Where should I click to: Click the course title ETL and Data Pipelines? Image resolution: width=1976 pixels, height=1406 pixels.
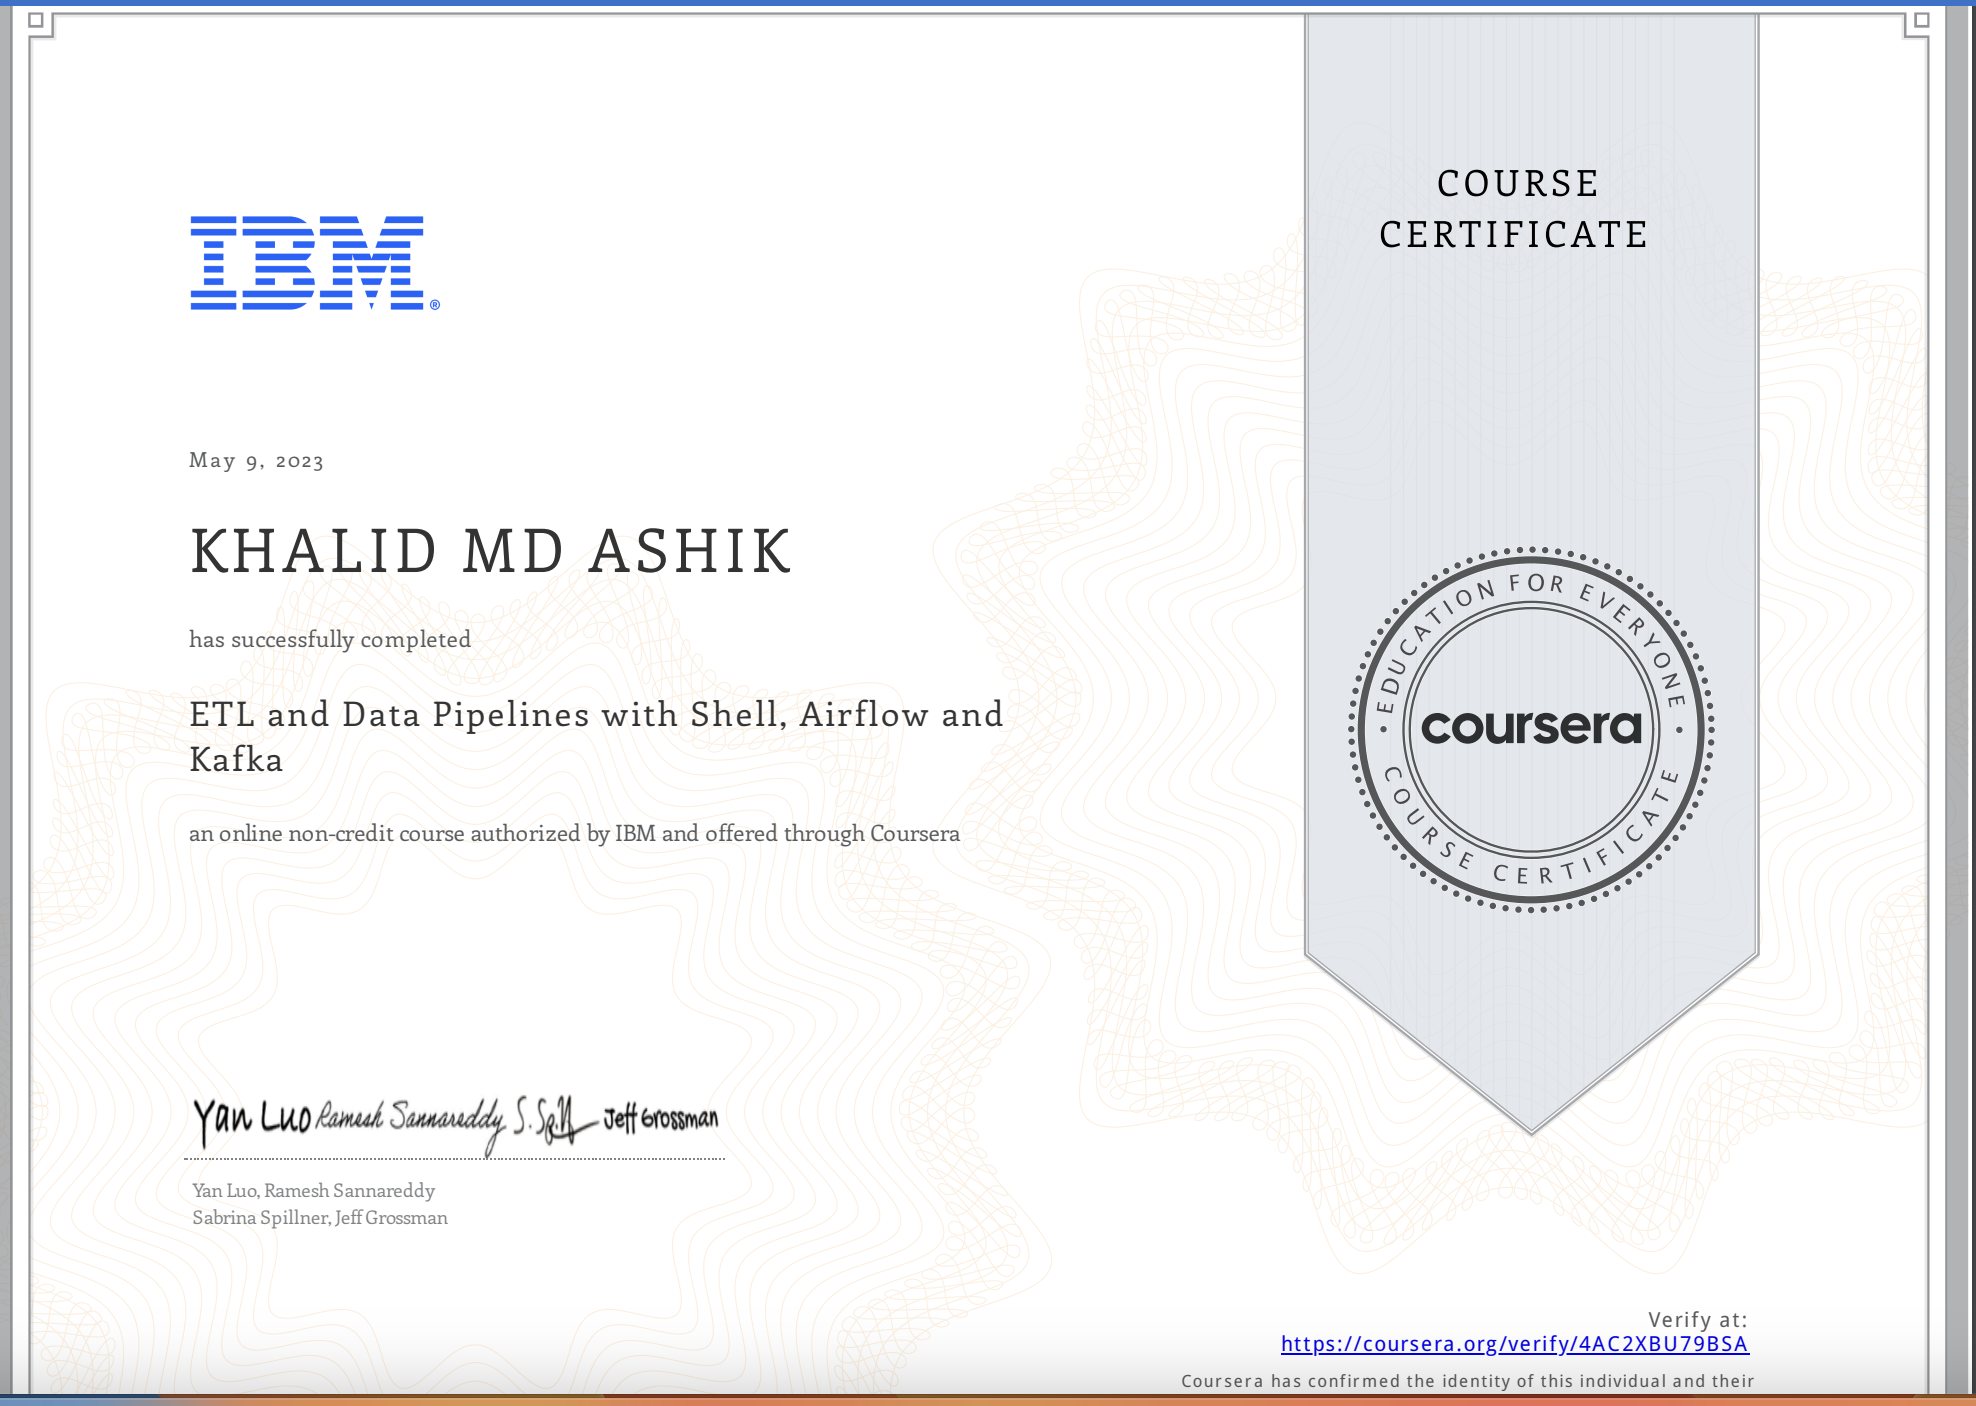pos(596,737)
